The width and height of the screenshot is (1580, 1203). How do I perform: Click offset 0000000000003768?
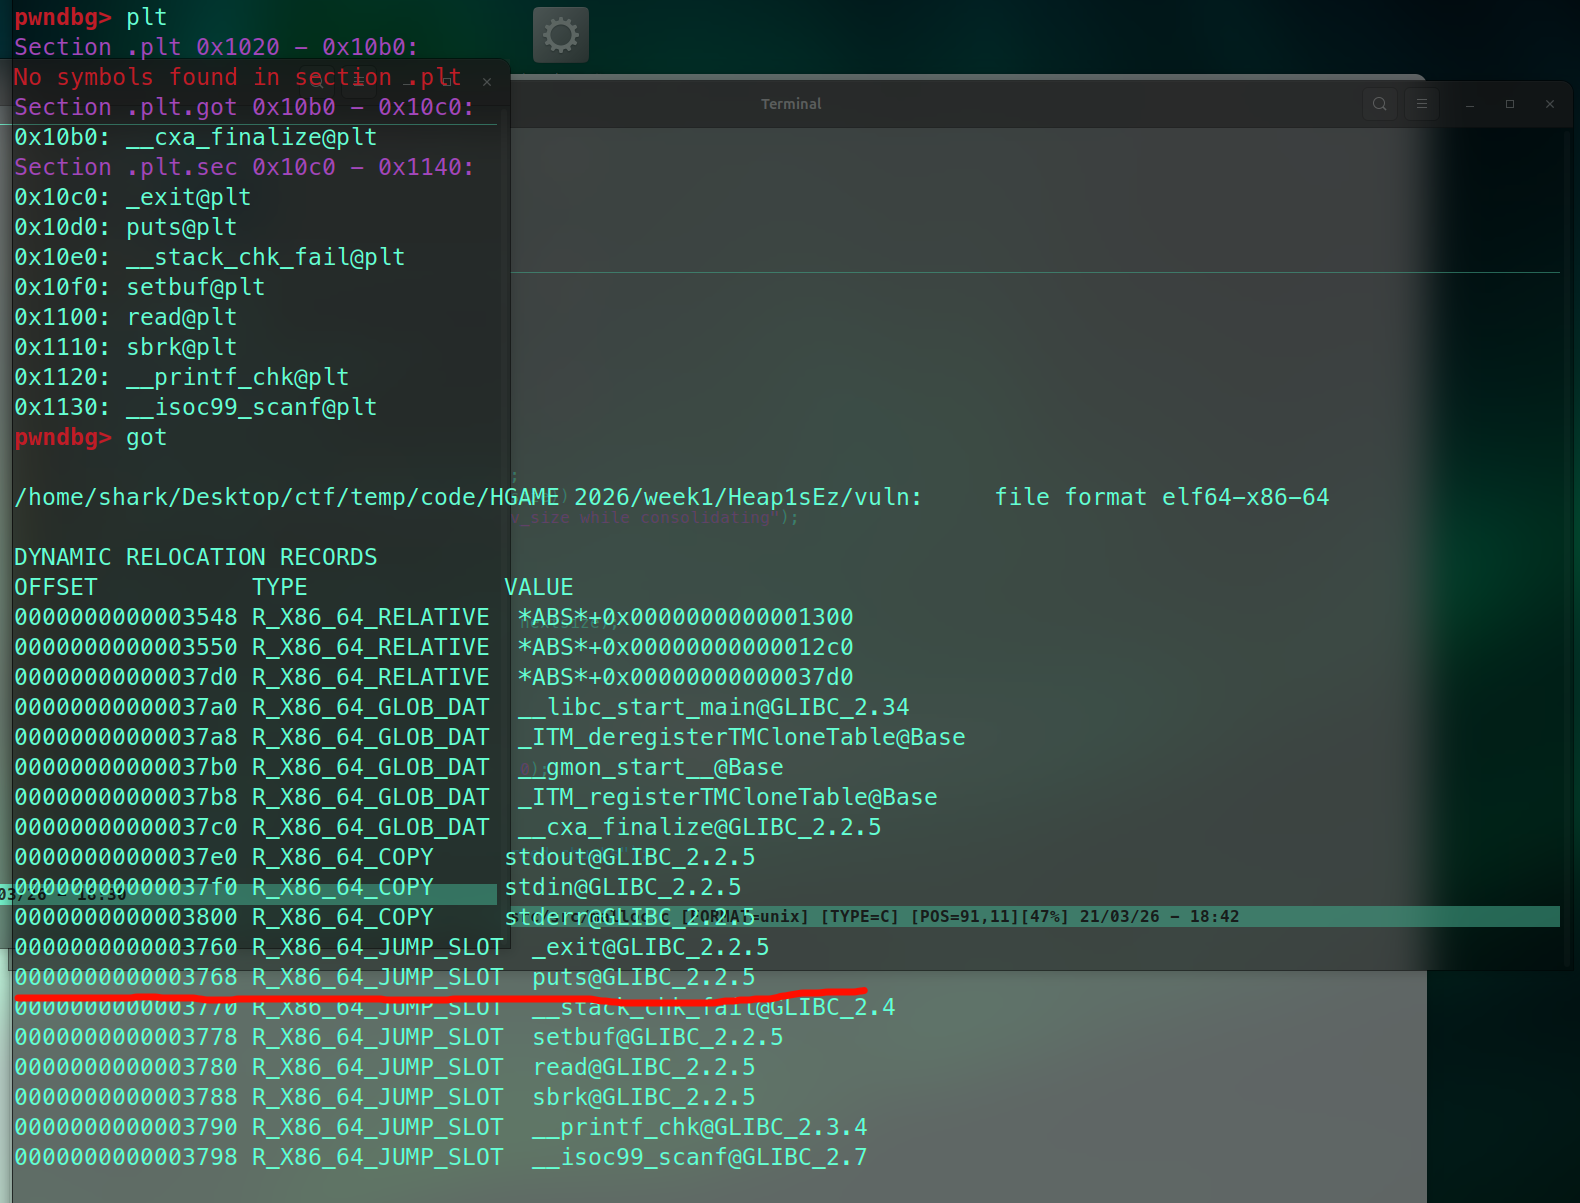(x=126, y=977)
